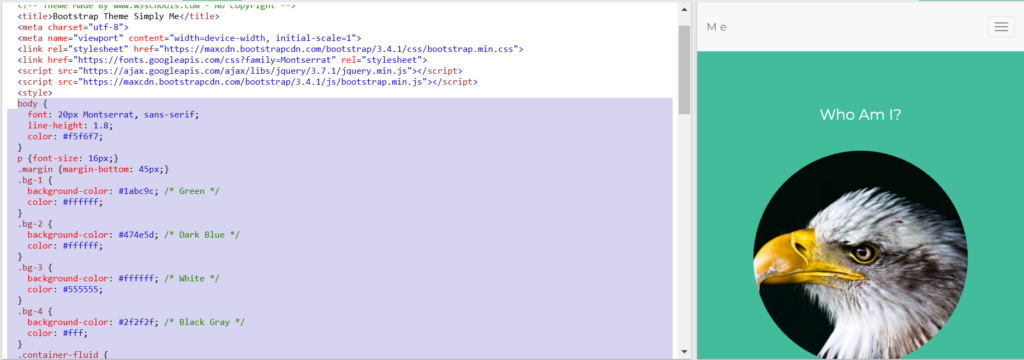Click the bootstrap.min.css stylesheet link line
The width and height of the screenshot is (1024, 360).
coord(270,49)
